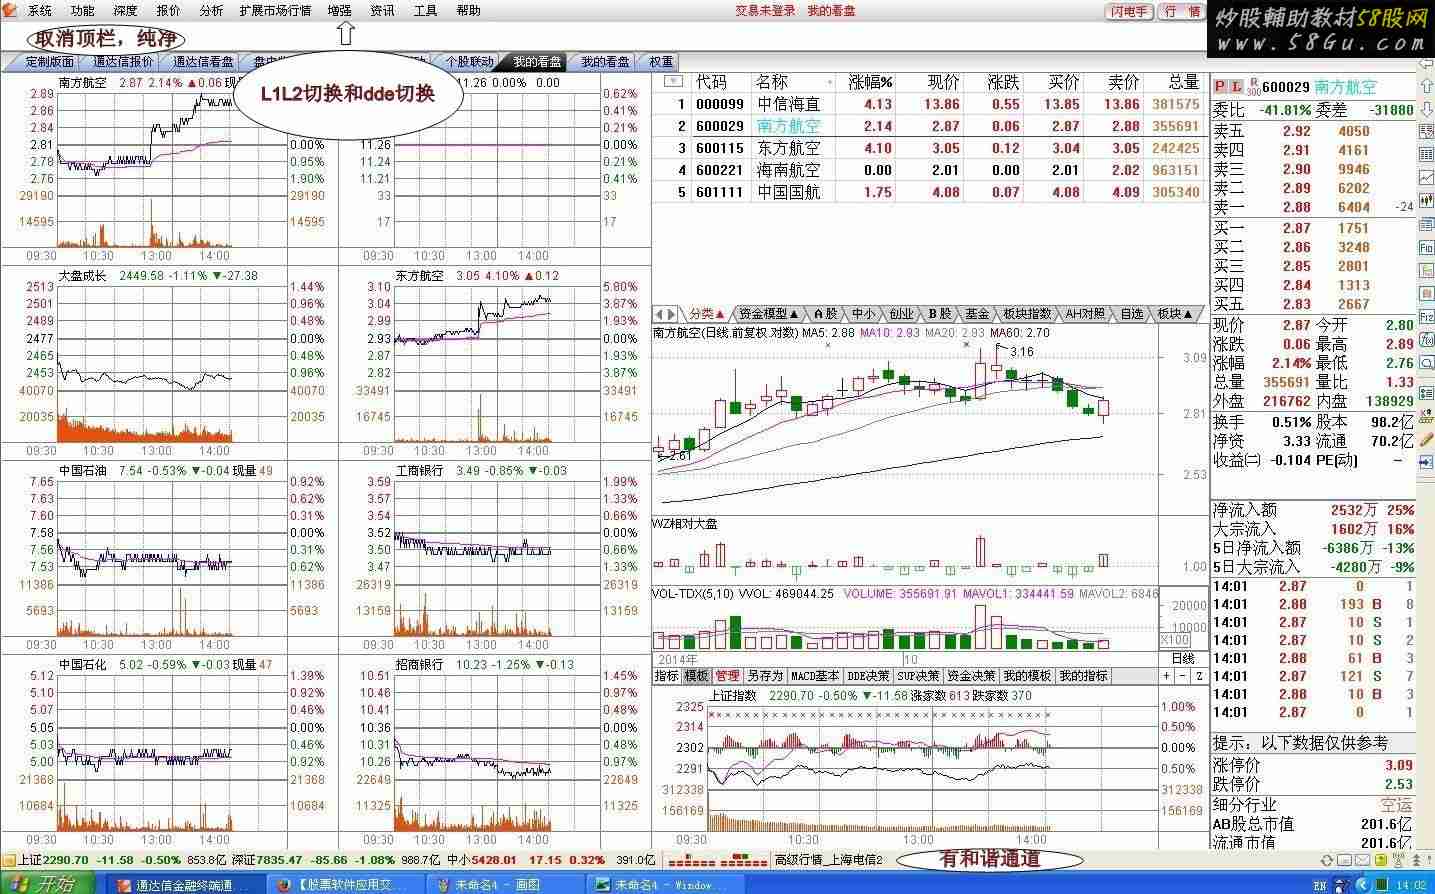
Task: Open the 深度 menu
Action: point(125,11)
